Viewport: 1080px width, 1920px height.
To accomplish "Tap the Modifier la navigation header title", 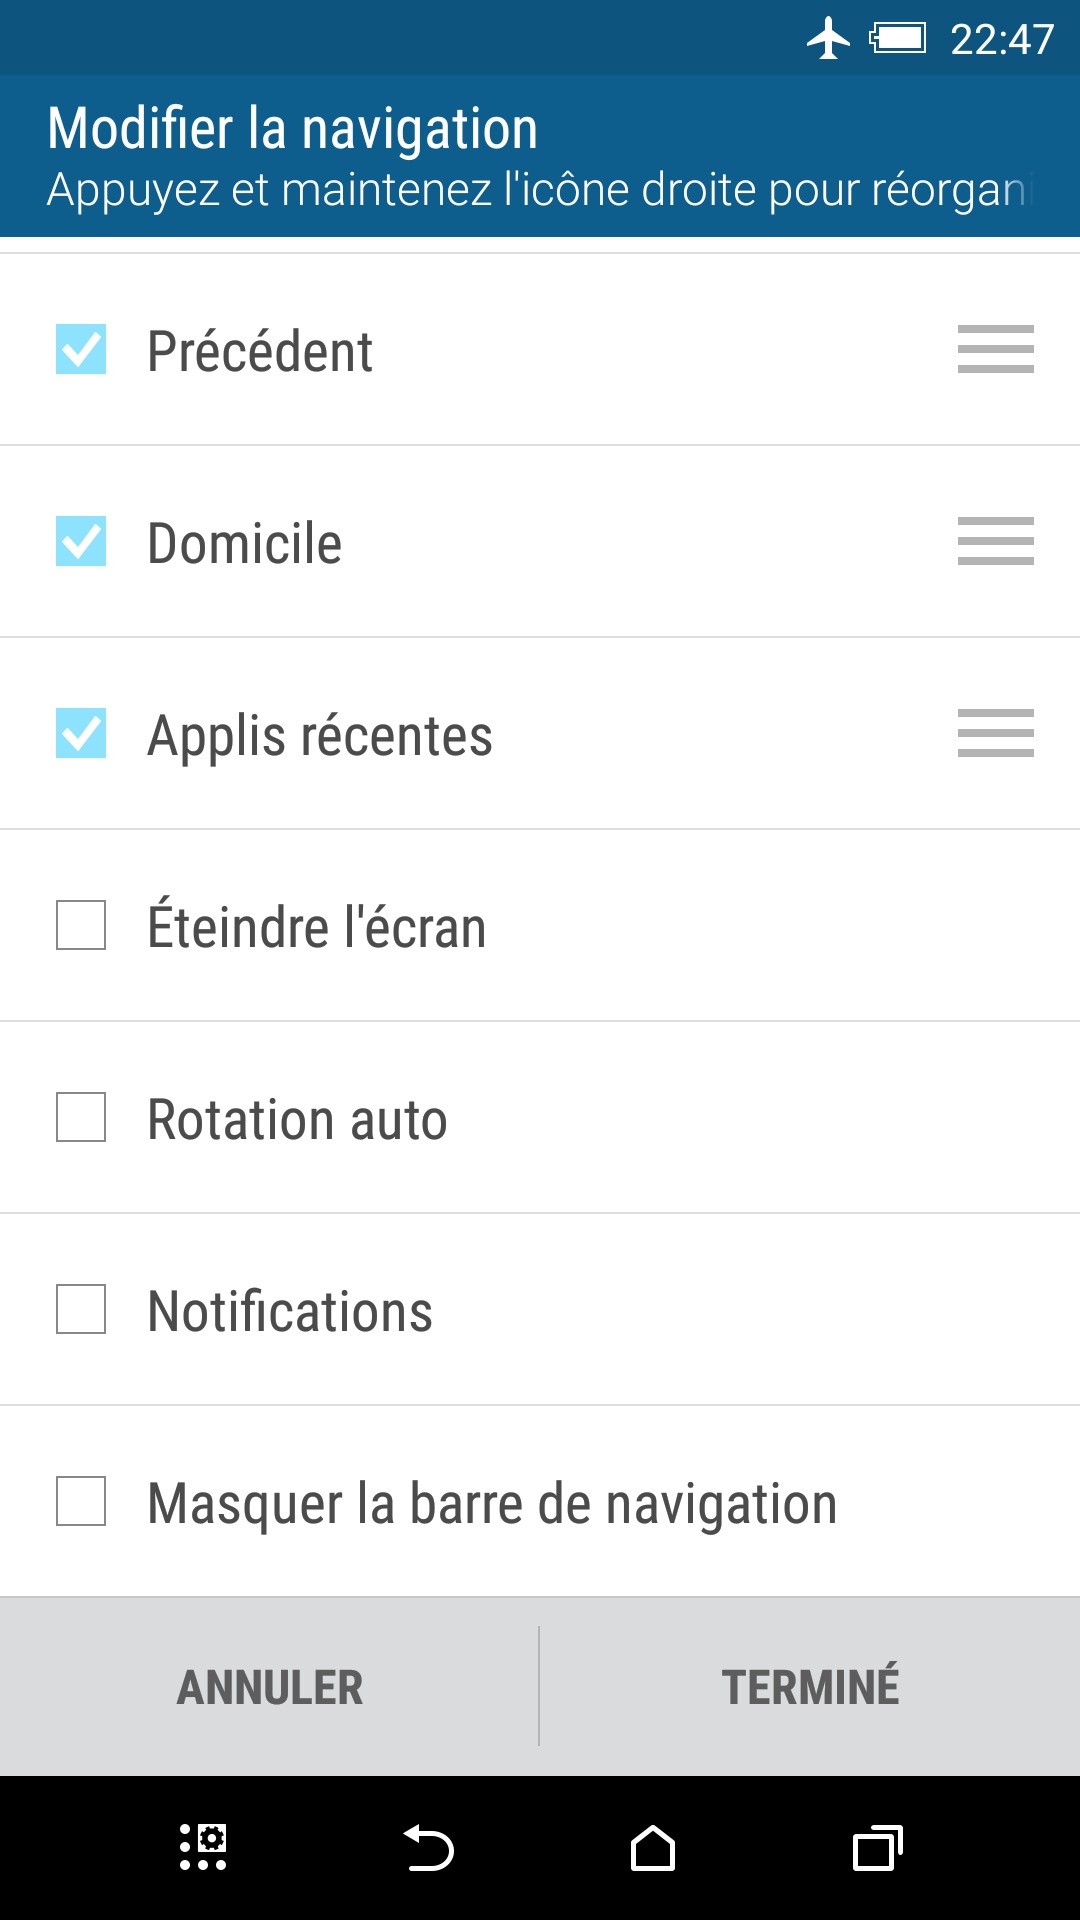I will (293, 129).
